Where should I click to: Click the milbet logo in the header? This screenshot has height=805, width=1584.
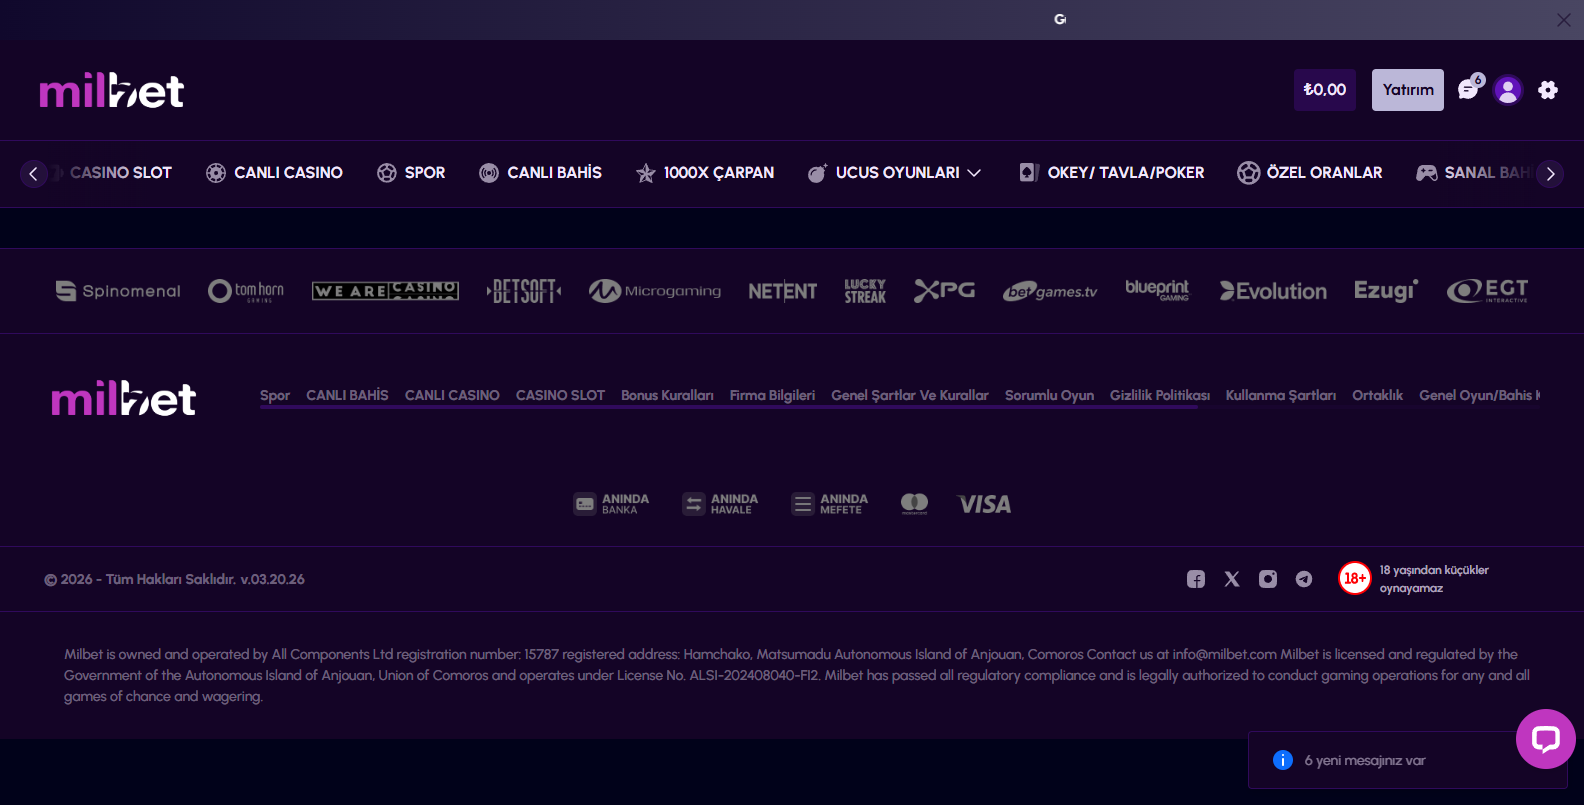pyautogui.click(x=112, y=91)
